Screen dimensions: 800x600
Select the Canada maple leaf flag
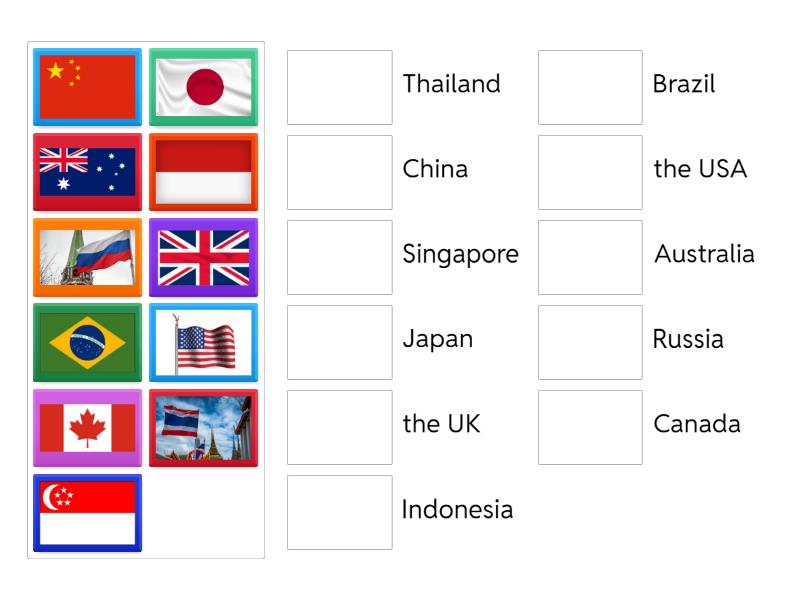87,427
